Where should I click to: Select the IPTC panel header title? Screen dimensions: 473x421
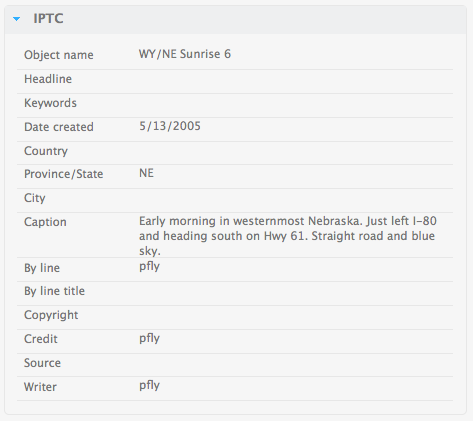click(x=48, y=18)
